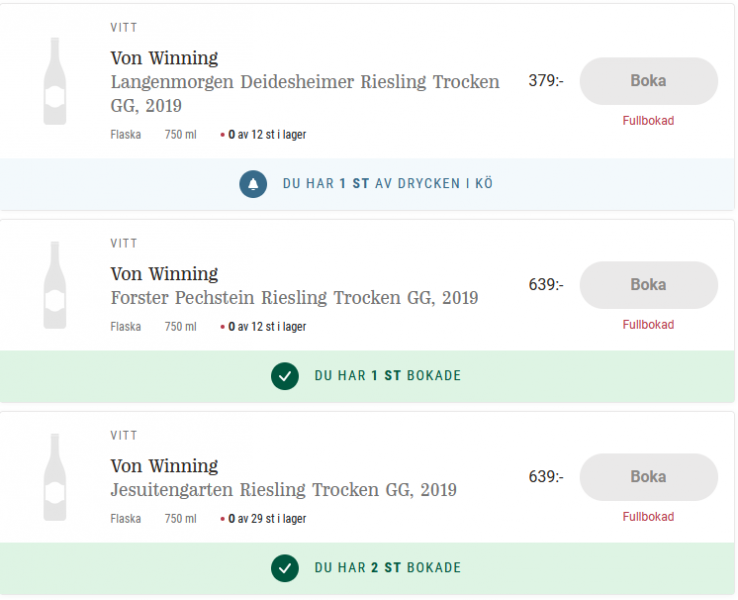Click the 'Du har 1 st av drycken i kö' banner
This screenshot has width=738, height=600.
[367, 184]
